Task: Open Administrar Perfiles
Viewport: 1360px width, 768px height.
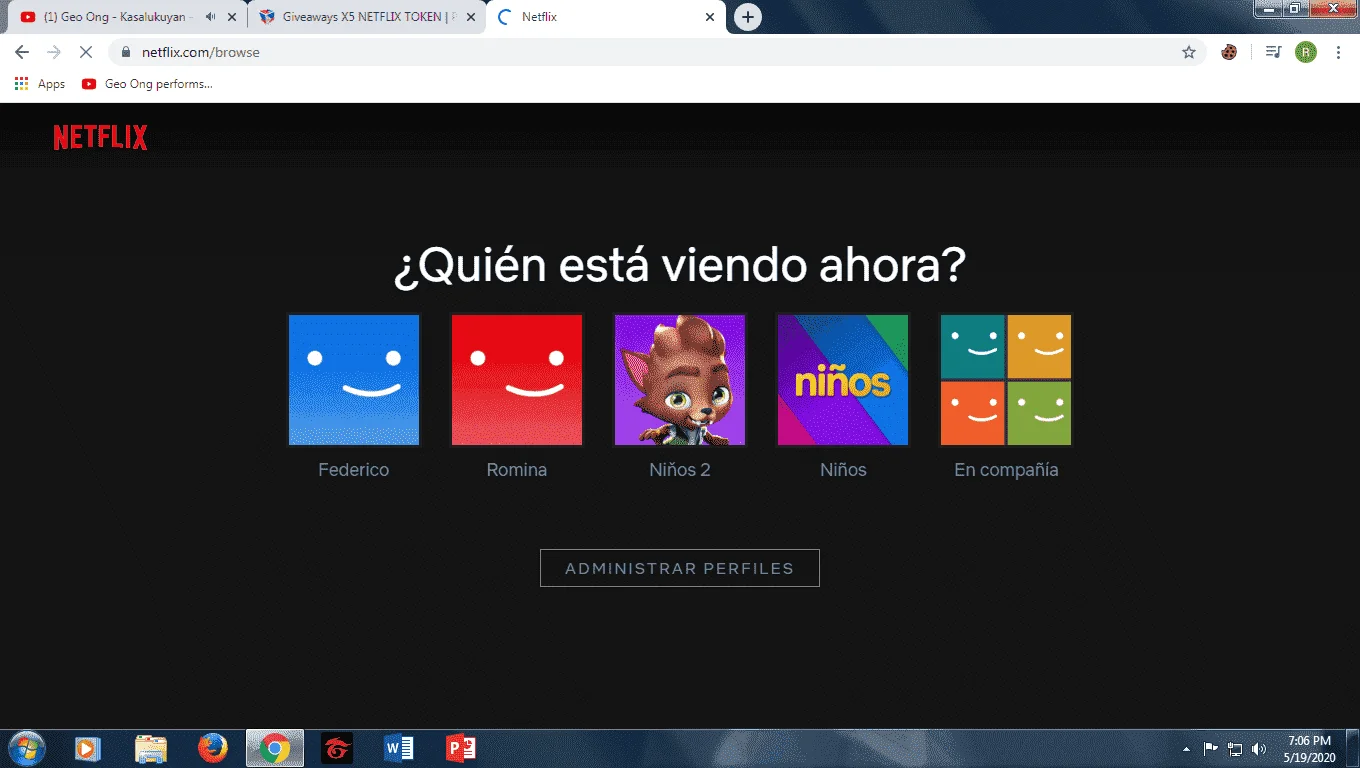Action: coord(680,568)
